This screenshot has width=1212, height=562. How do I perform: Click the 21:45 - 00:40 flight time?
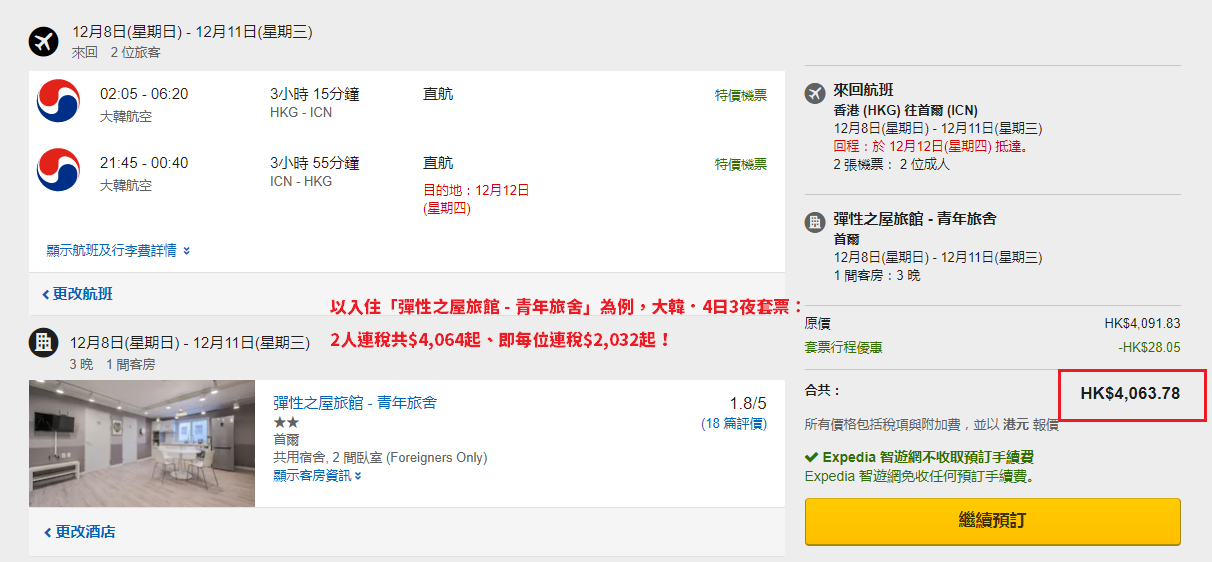point(144,163)
